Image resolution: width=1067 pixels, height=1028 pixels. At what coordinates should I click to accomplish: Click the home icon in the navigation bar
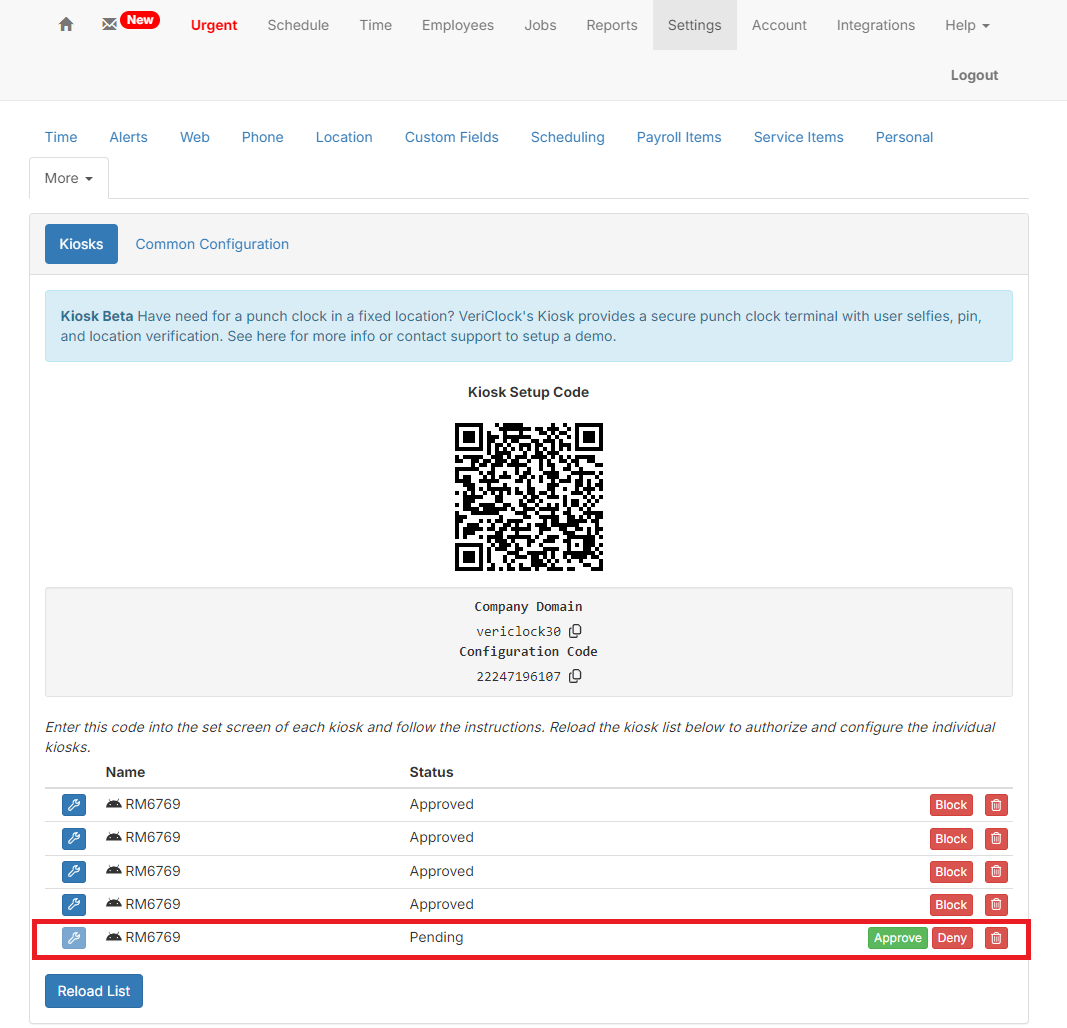65,24
